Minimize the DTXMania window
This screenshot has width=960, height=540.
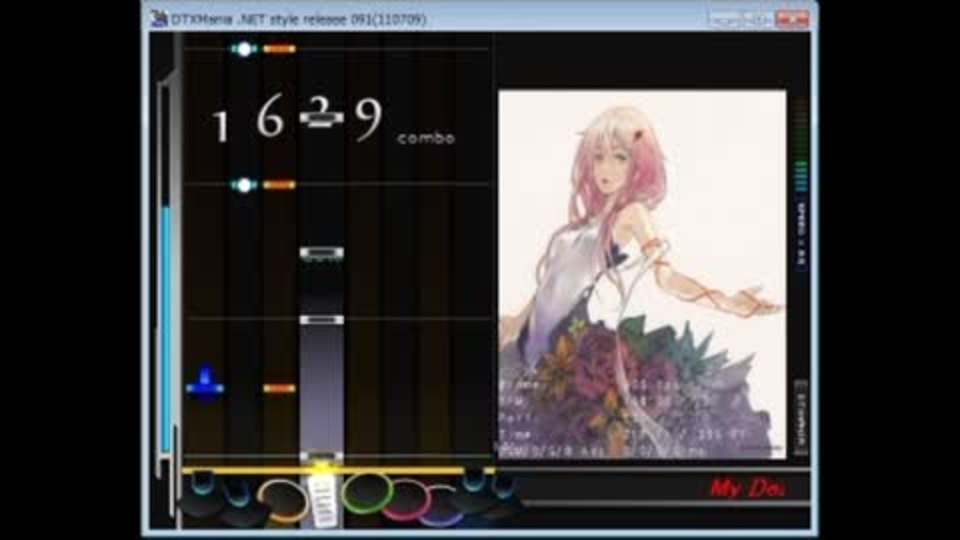pos(724,19)
